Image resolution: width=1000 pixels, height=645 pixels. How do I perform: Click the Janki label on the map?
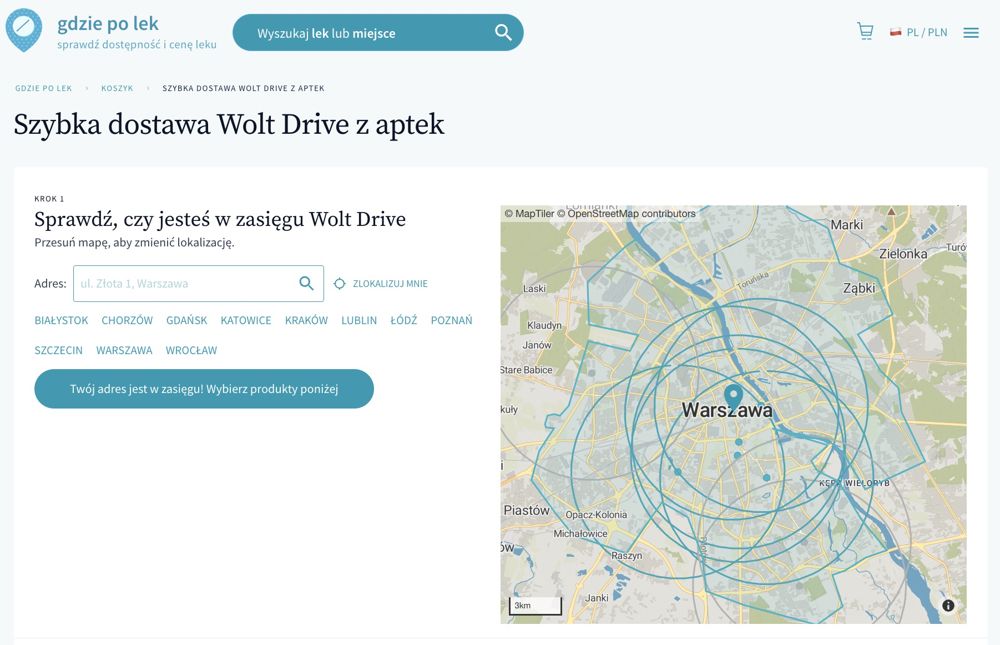coord(597,598)
